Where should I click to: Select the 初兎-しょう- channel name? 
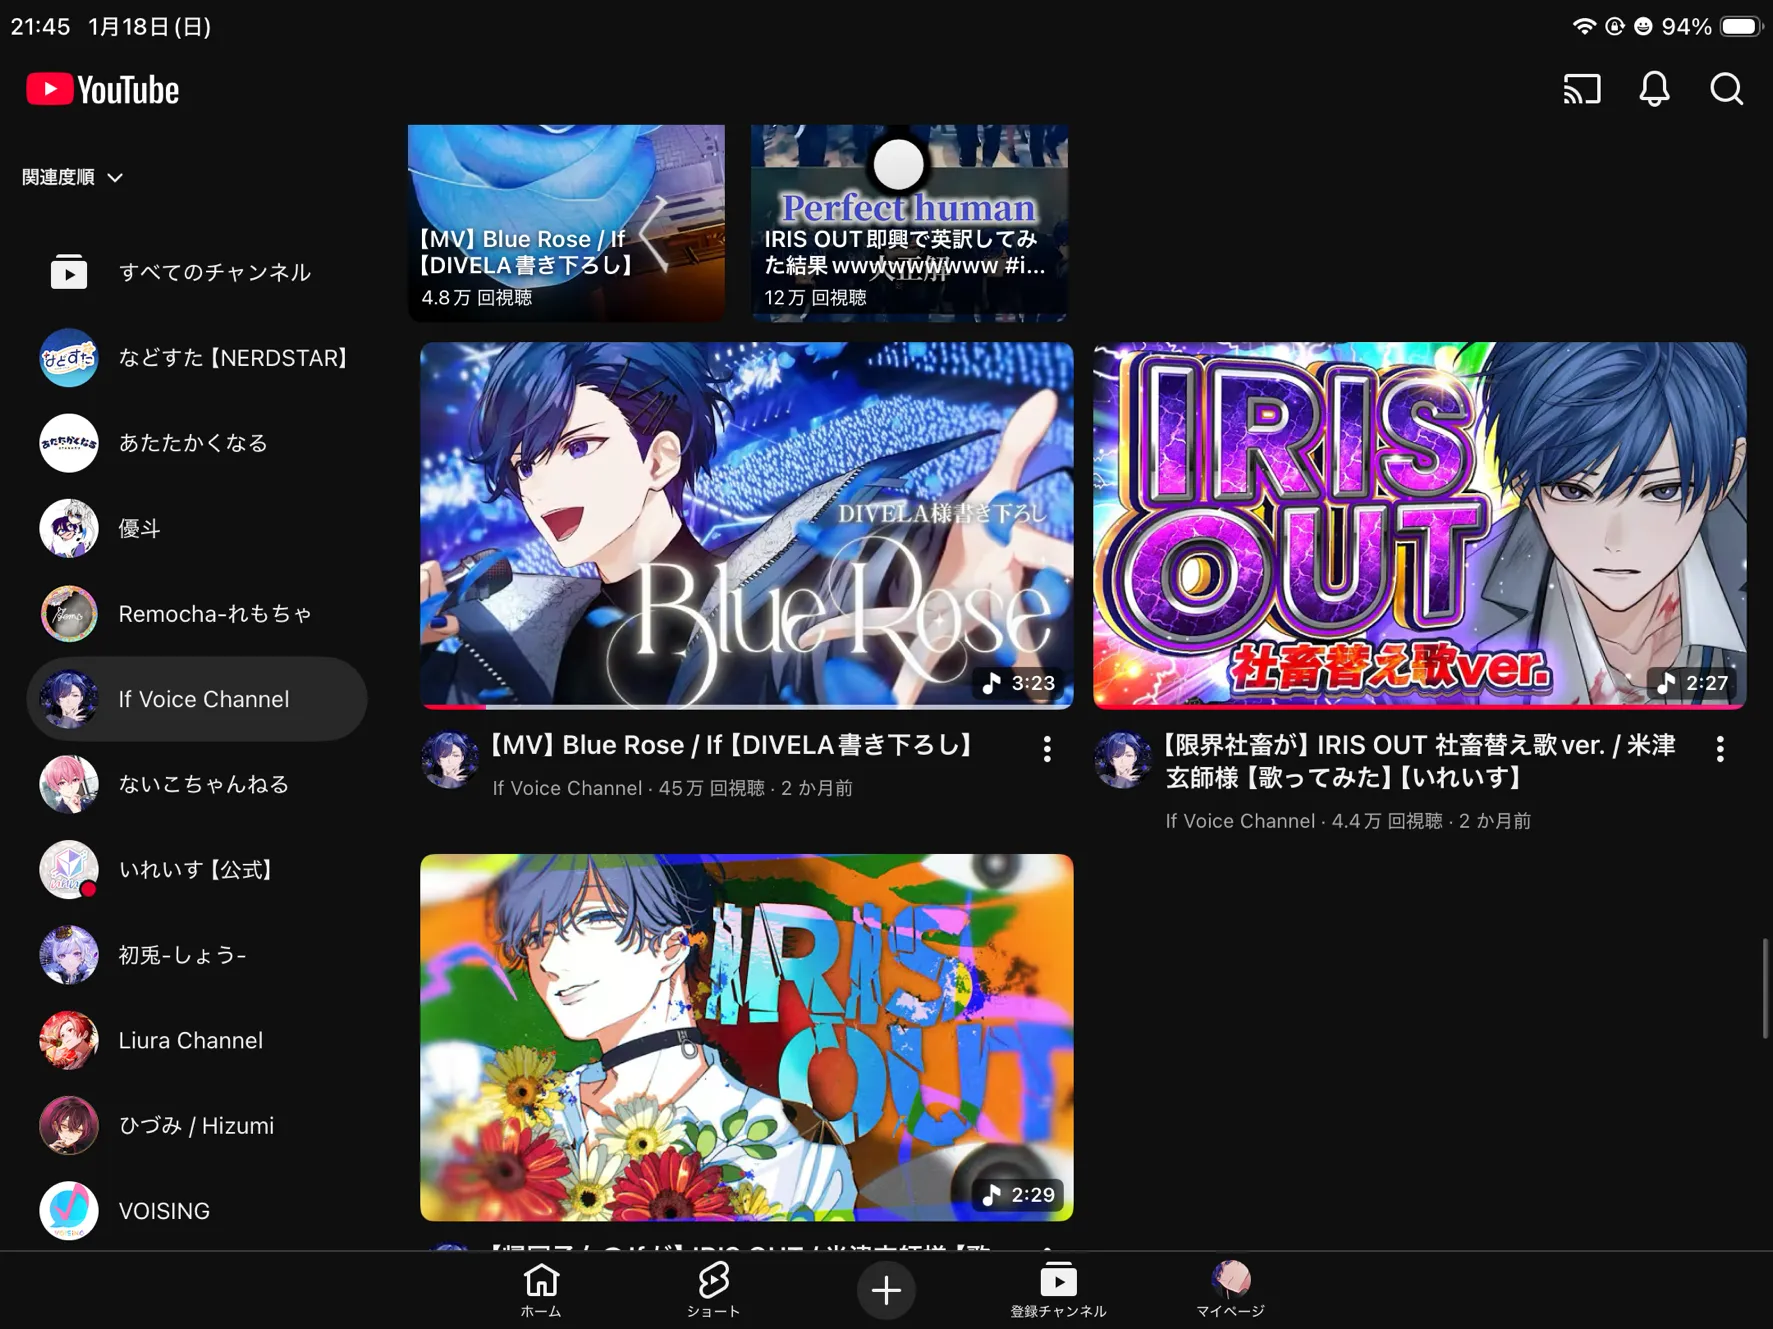click(x=182, y=955)
